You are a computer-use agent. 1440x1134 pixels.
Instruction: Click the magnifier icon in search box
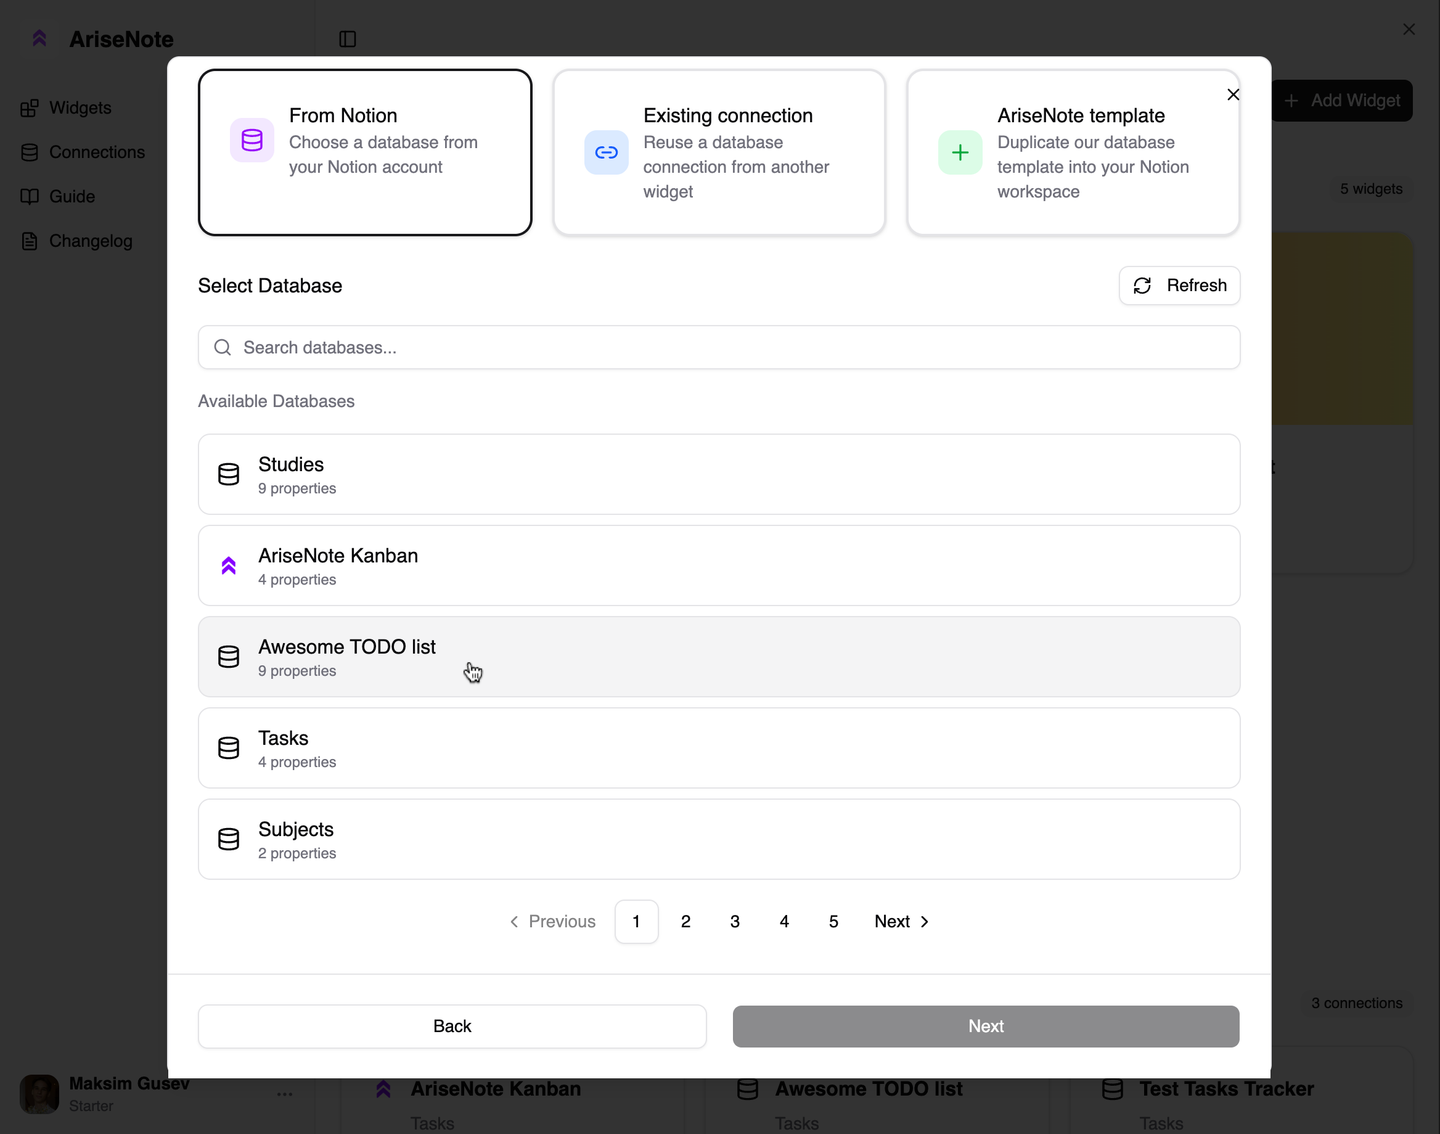coord(223,347)
